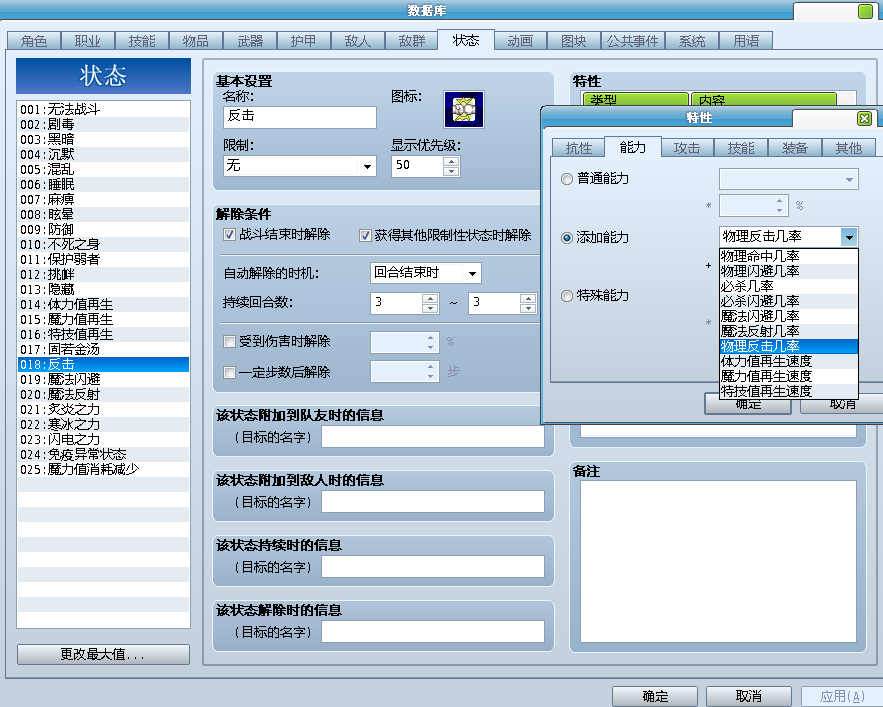Click the 类型 column header
The width and height of the screenshot is (883, 707).
(636, 100)
